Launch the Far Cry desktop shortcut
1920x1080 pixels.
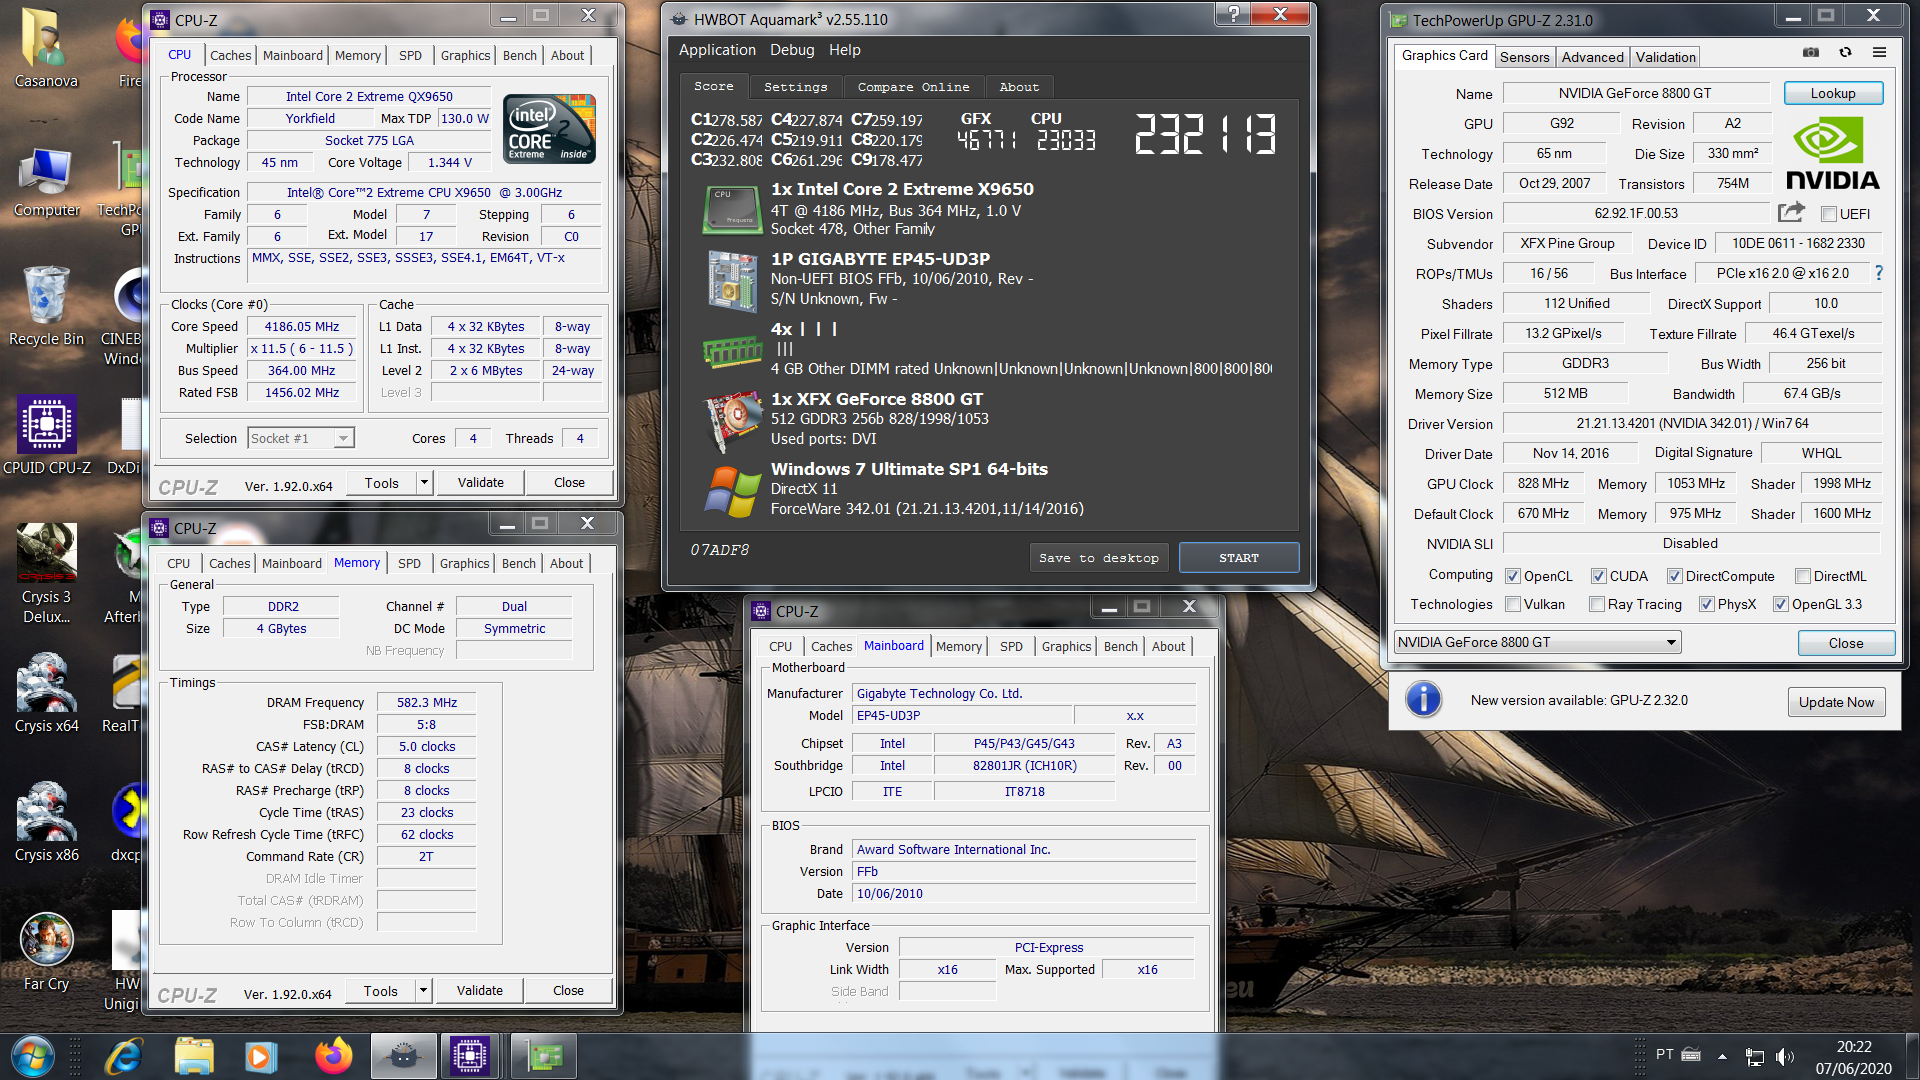pos(46,952)
